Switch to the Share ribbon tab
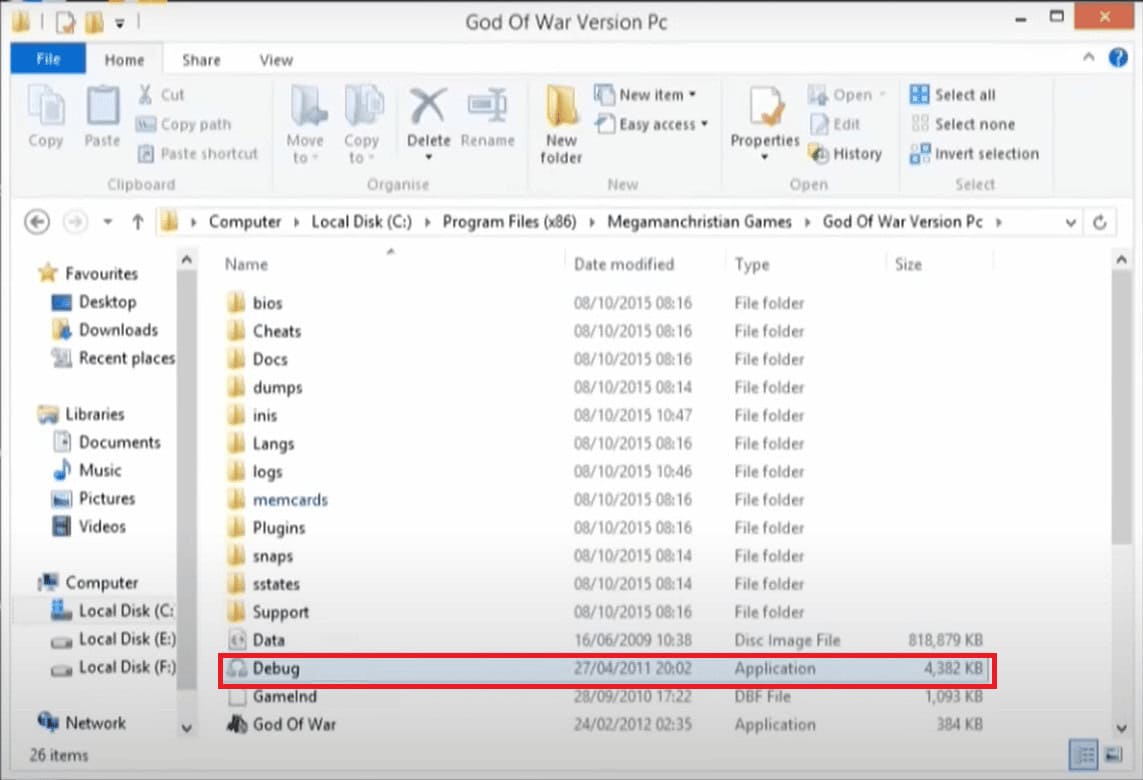1143x780 pixels. pos(201,60)
